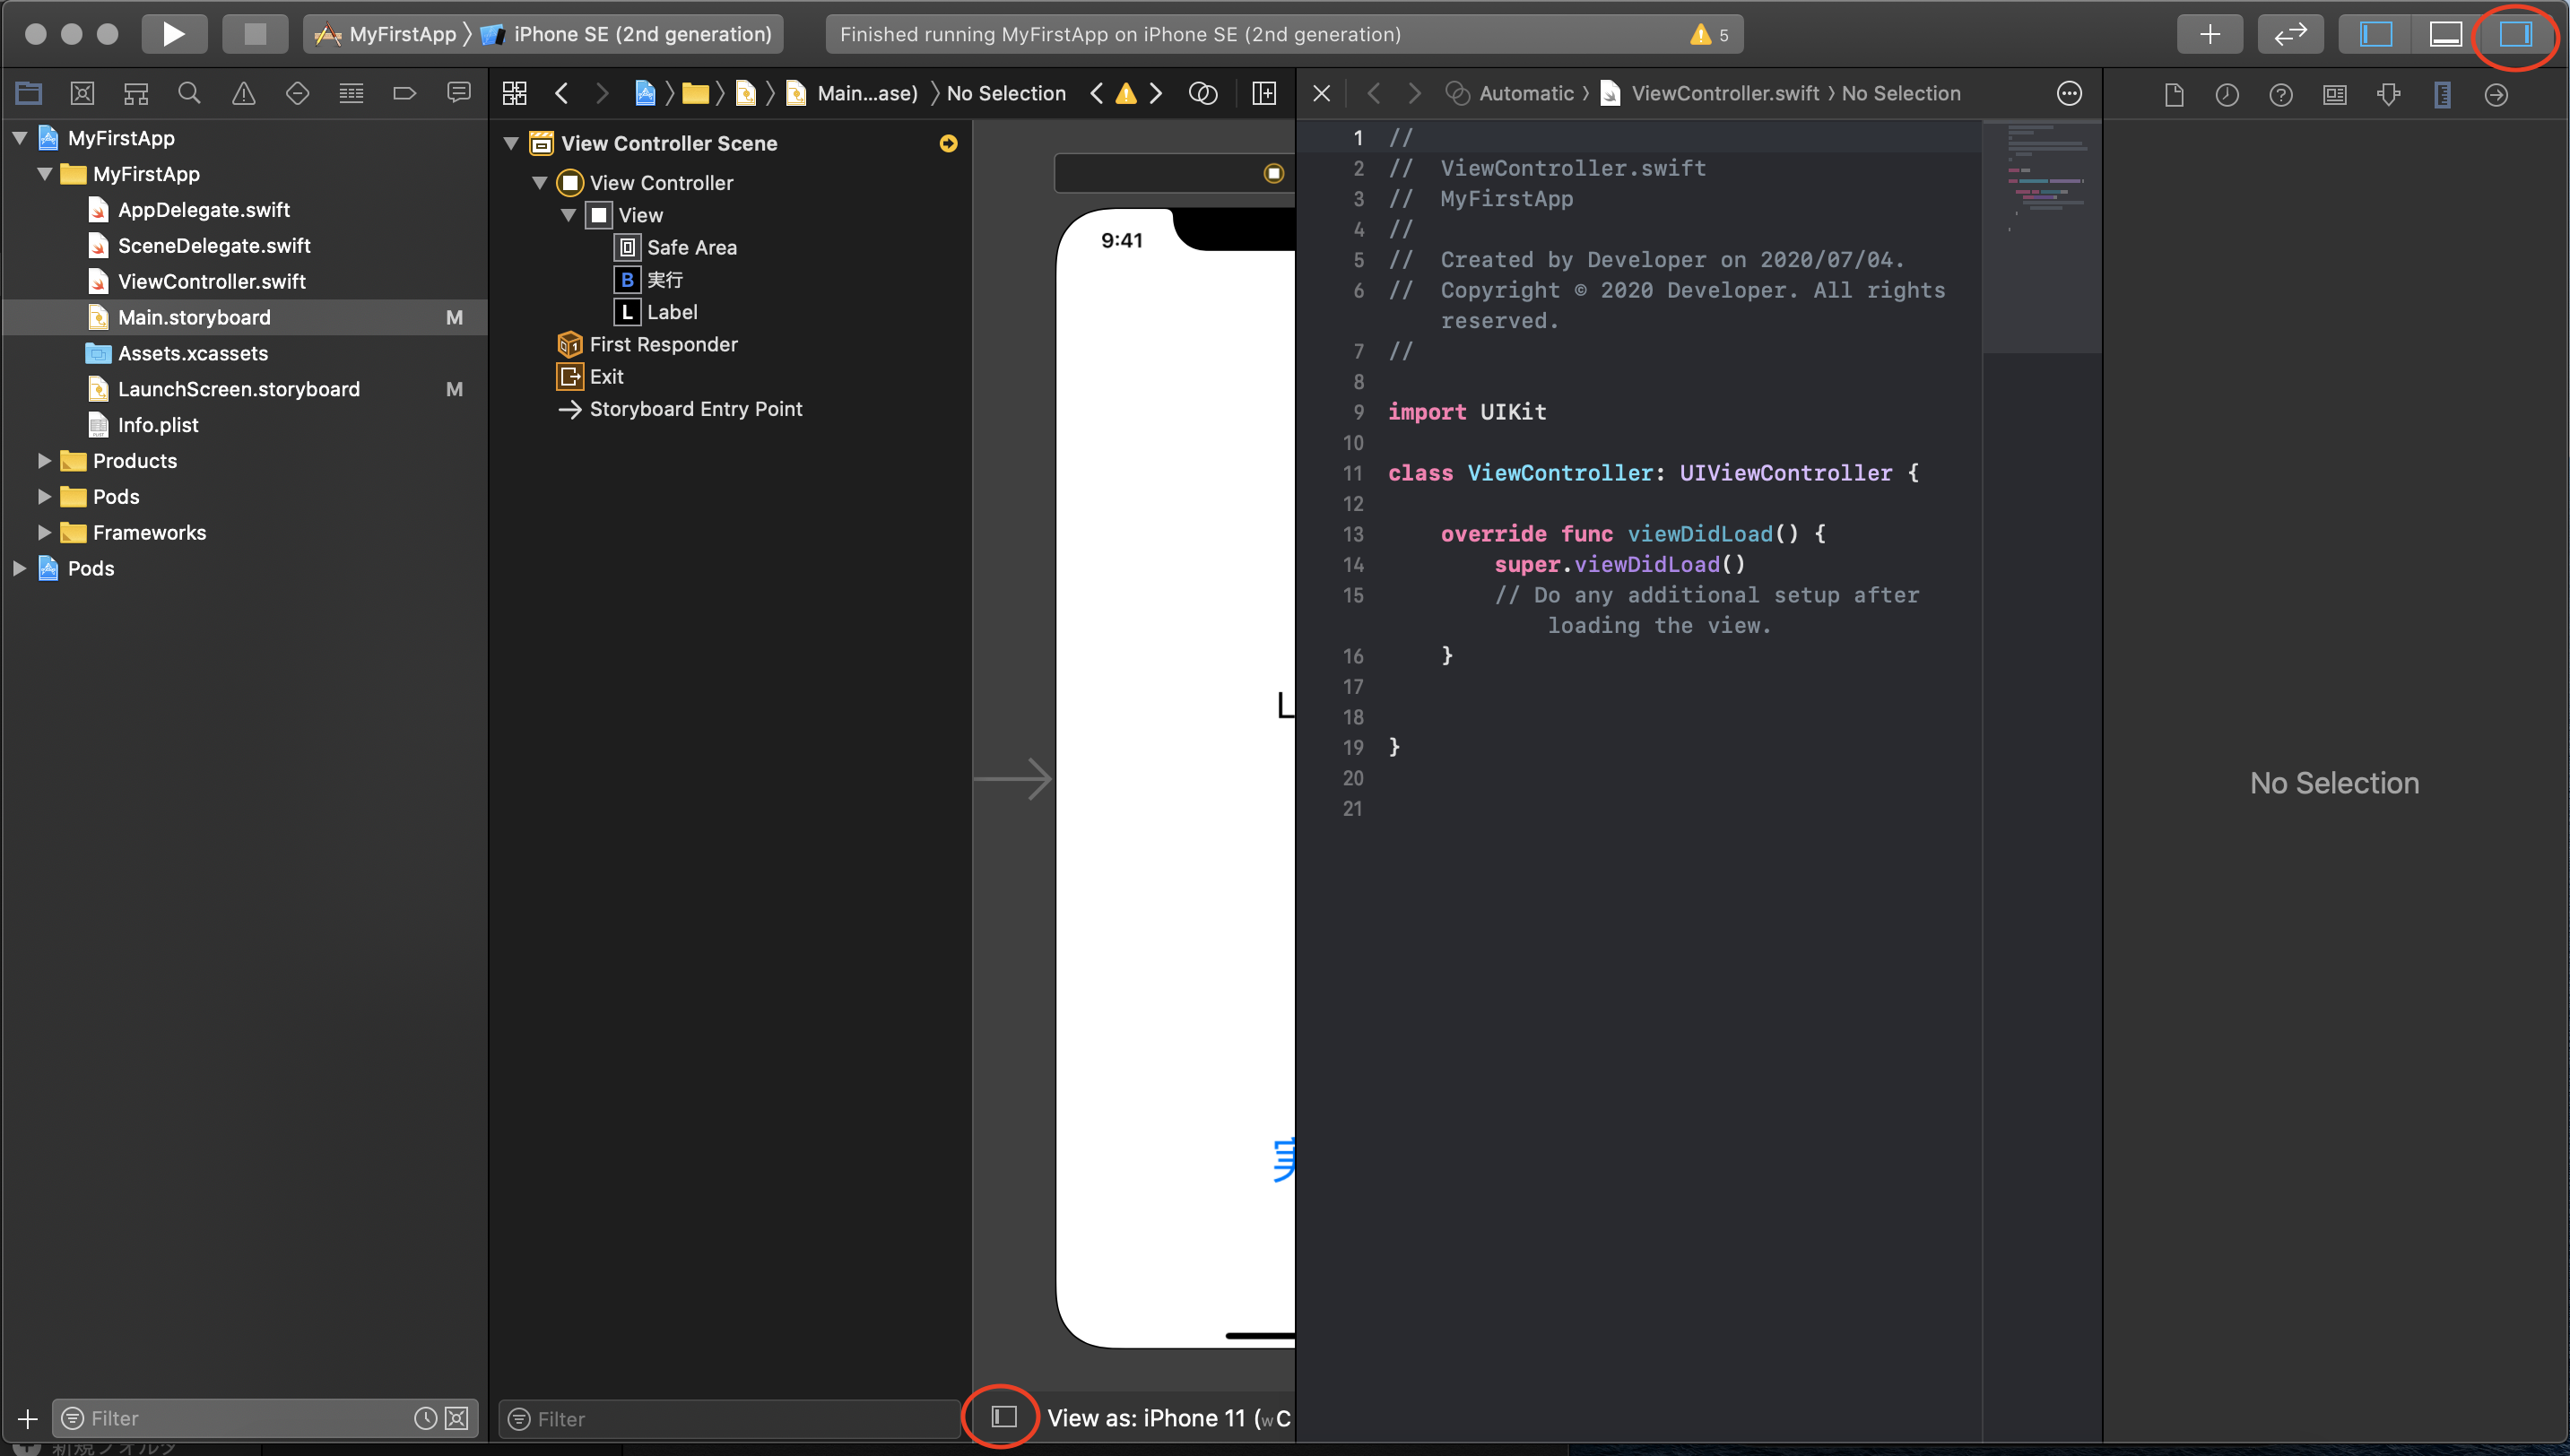
Task: Select ViewController.swift in the navigator
Action: click(211, 282)
